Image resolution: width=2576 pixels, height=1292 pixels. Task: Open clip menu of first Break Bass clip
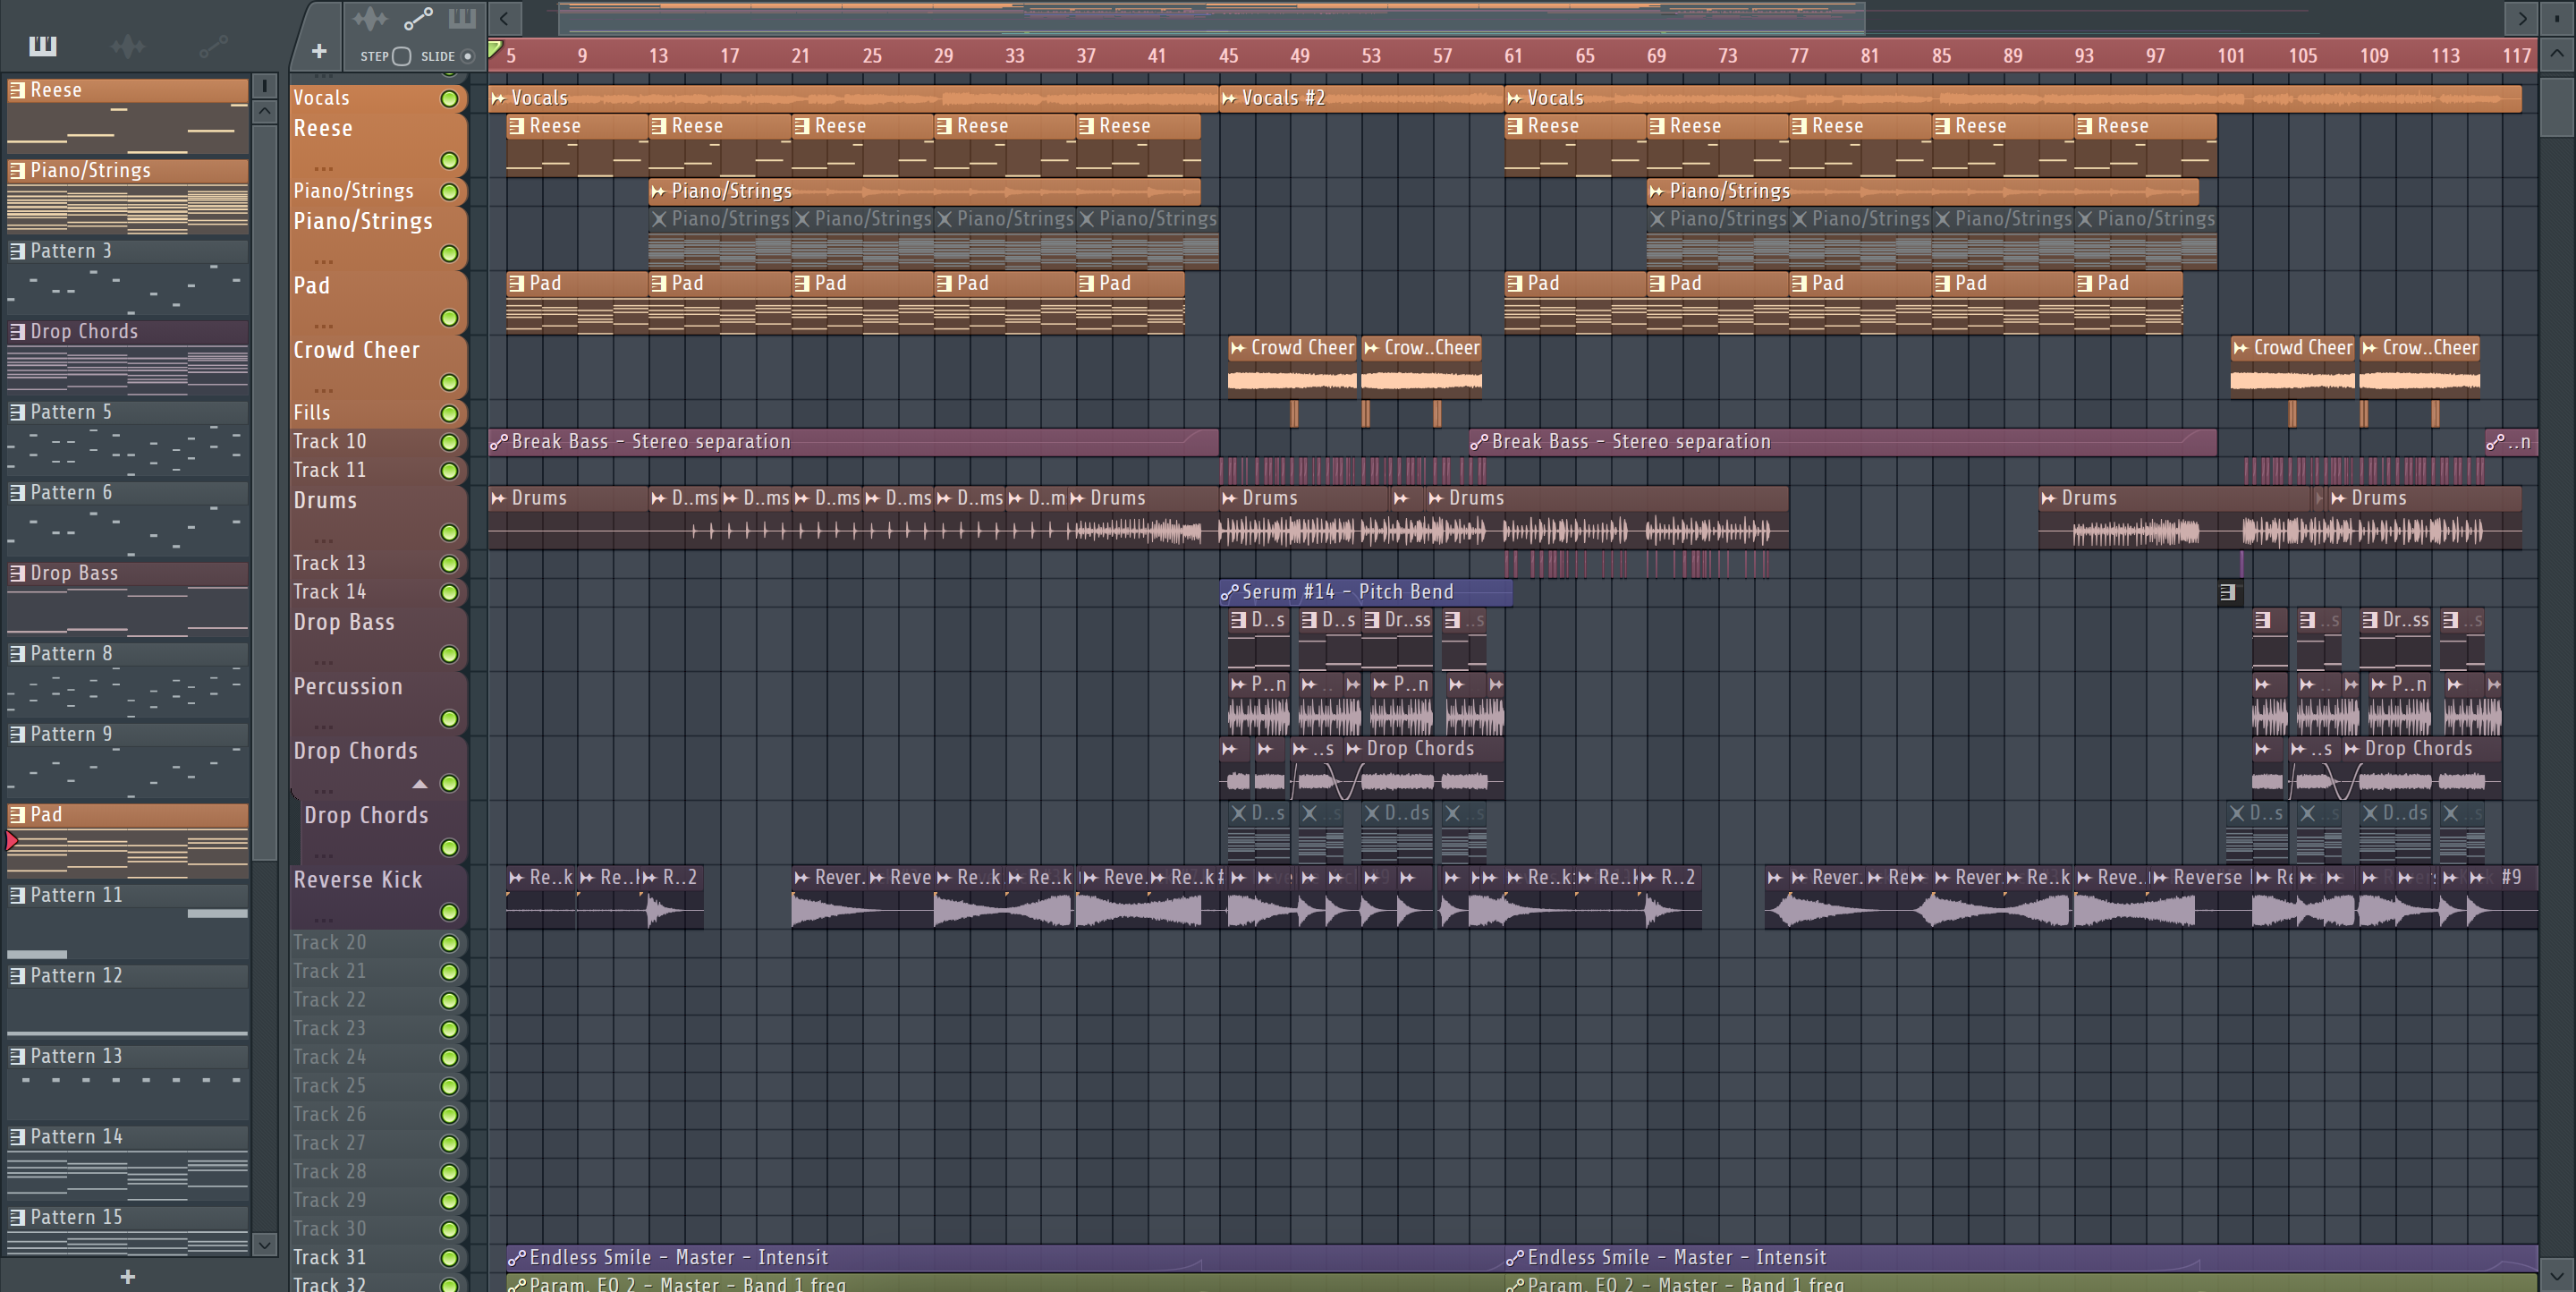click(499, 442)
